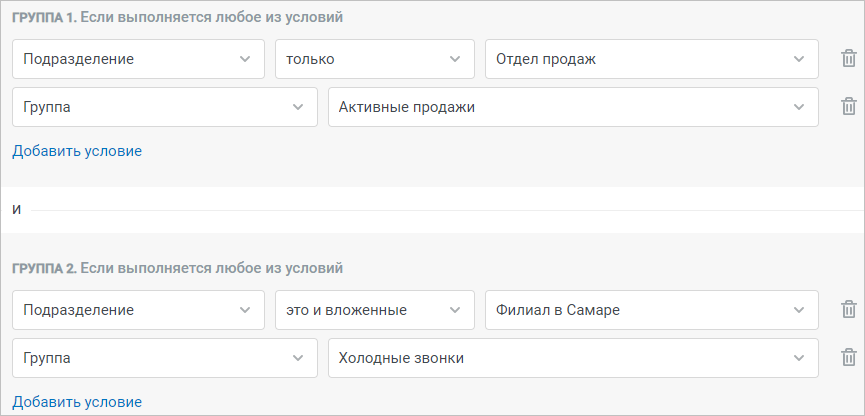
Task: Click the ГРУППА 1 header label
Action: tap(45, 18)
